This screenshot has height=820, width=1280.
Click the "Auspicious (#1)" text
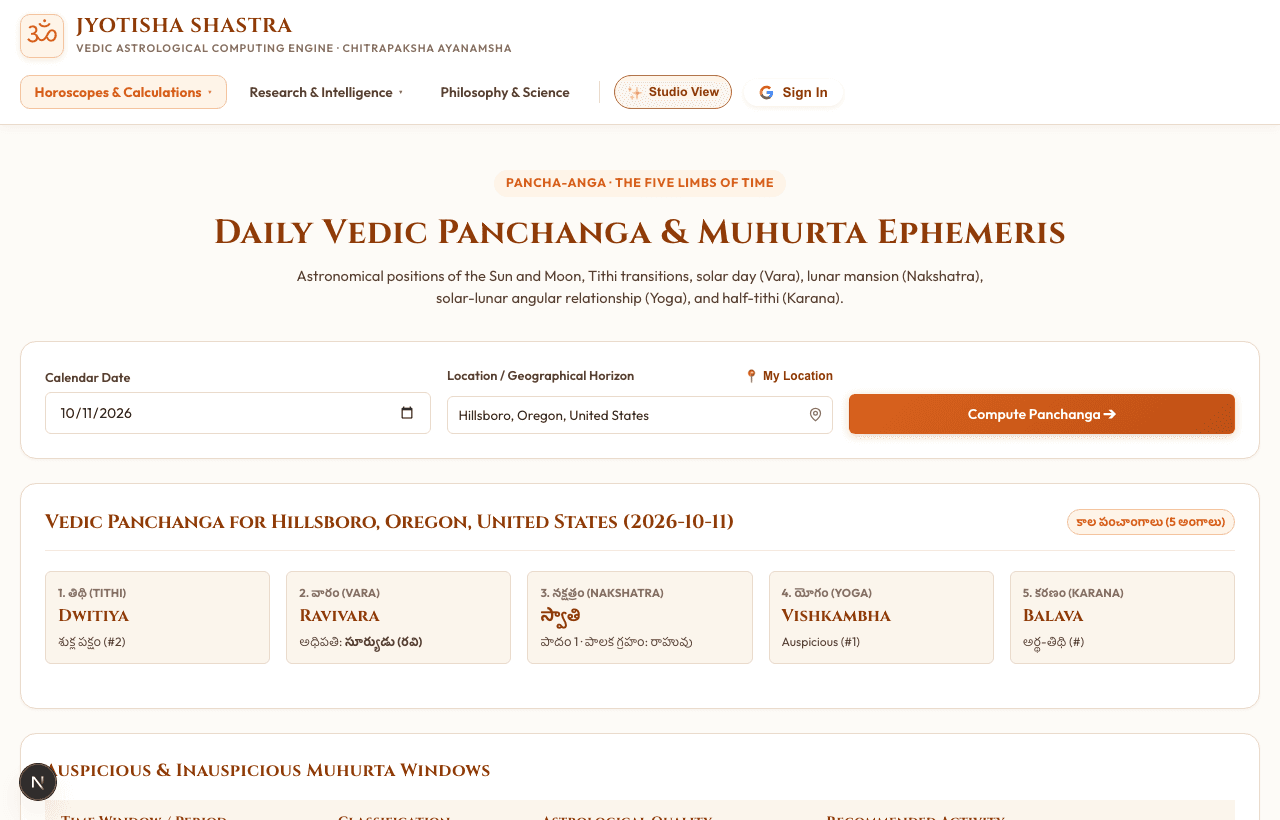point(821,642)
